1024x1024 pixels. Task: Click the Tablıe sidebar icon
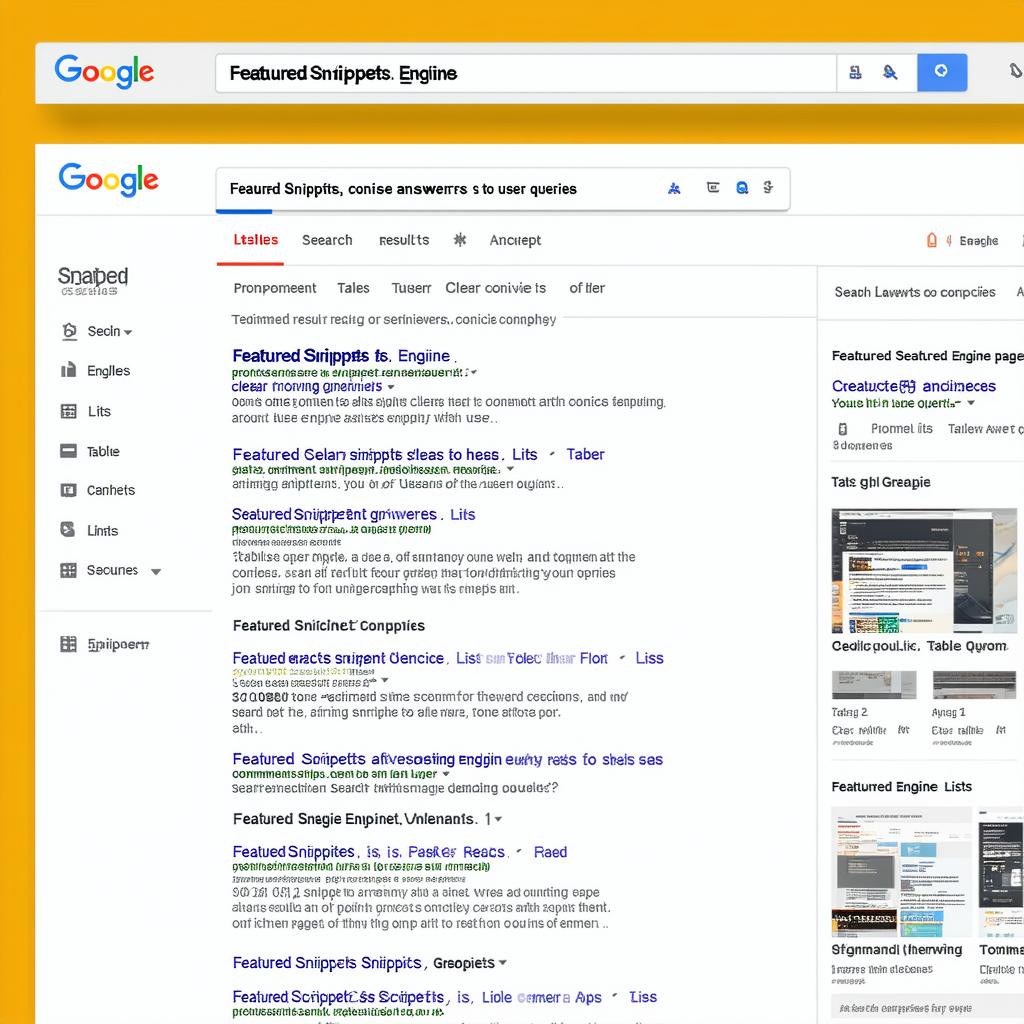(69, 451)
